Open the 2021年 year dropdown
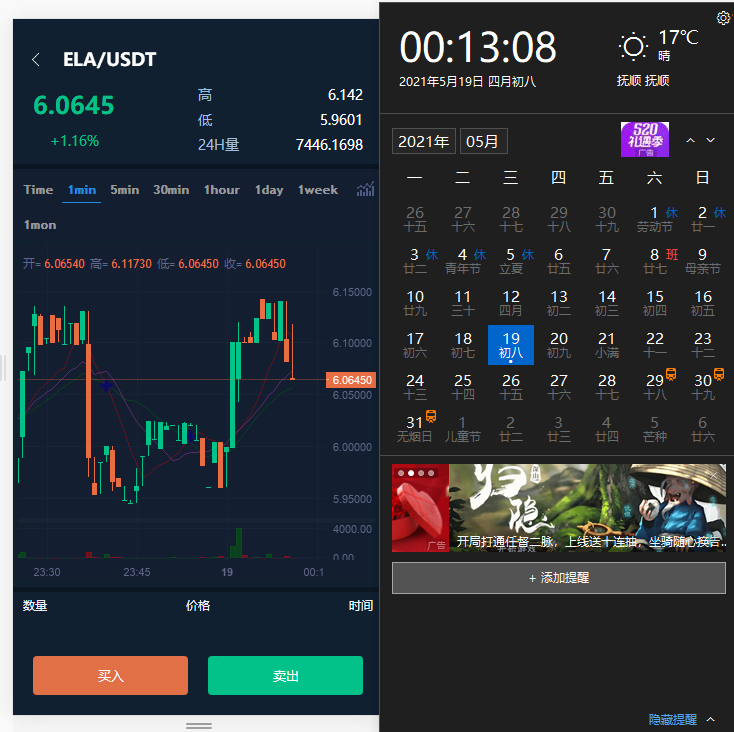734x732 pixels. pos(423,142)
